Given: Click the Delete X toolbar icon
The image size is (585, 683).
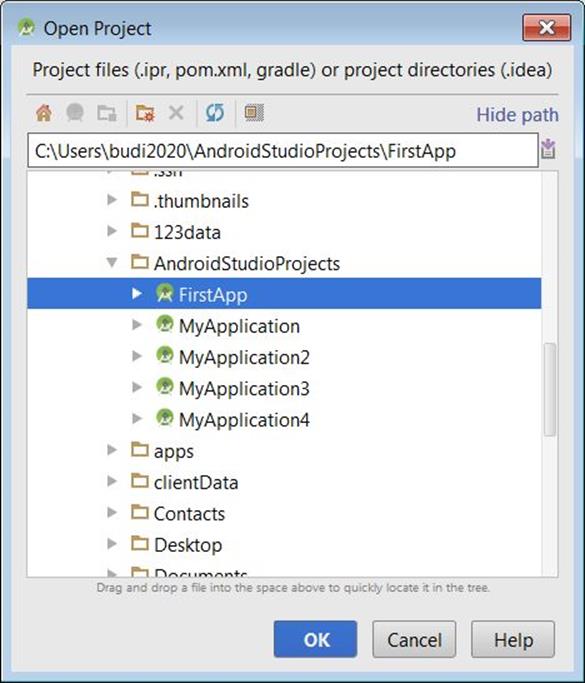Looking at the screenshot, I should (176, 113).
